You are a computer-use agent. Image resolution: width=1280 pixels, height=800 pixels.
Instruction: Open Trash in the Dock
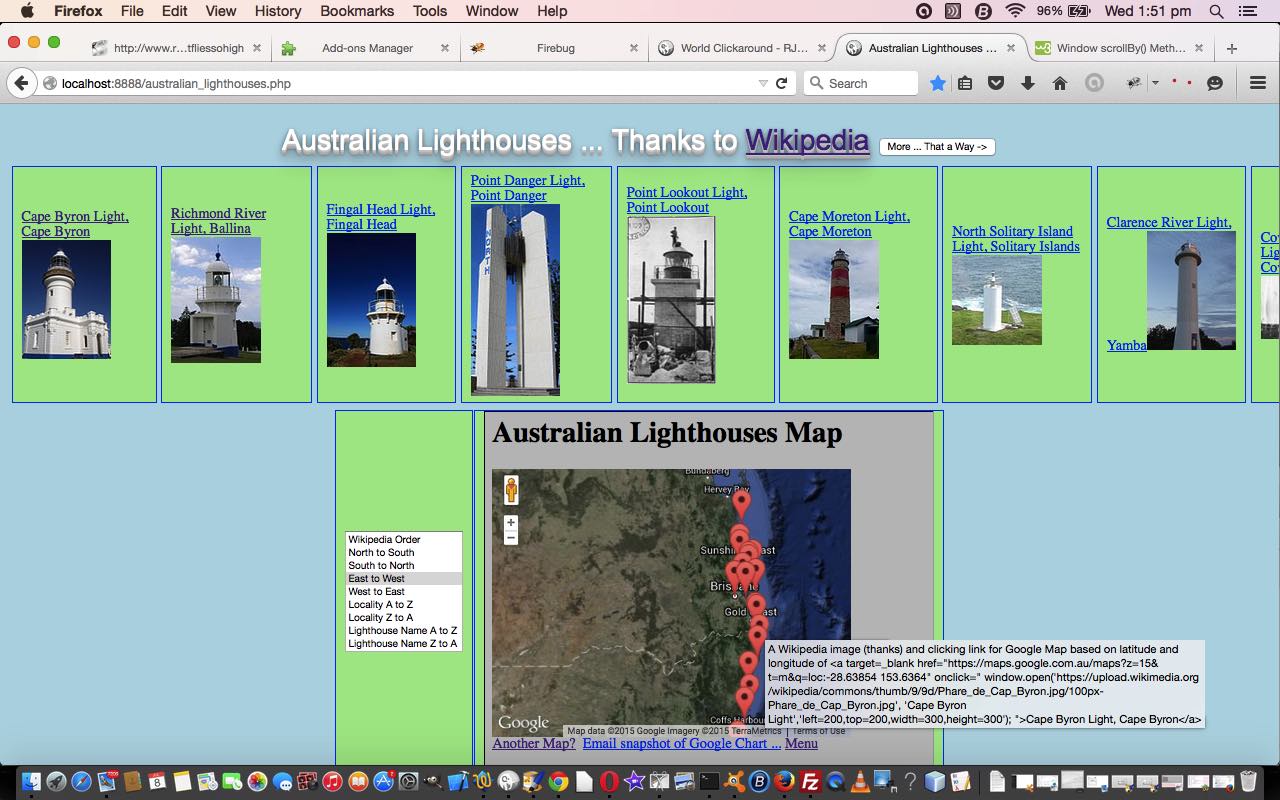[1249, 781]
